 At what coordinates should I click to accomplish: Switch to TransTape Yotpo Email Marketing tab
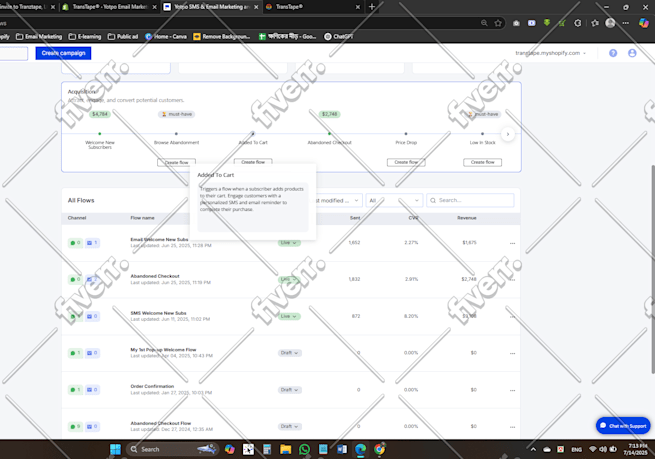tap(109, 7)
